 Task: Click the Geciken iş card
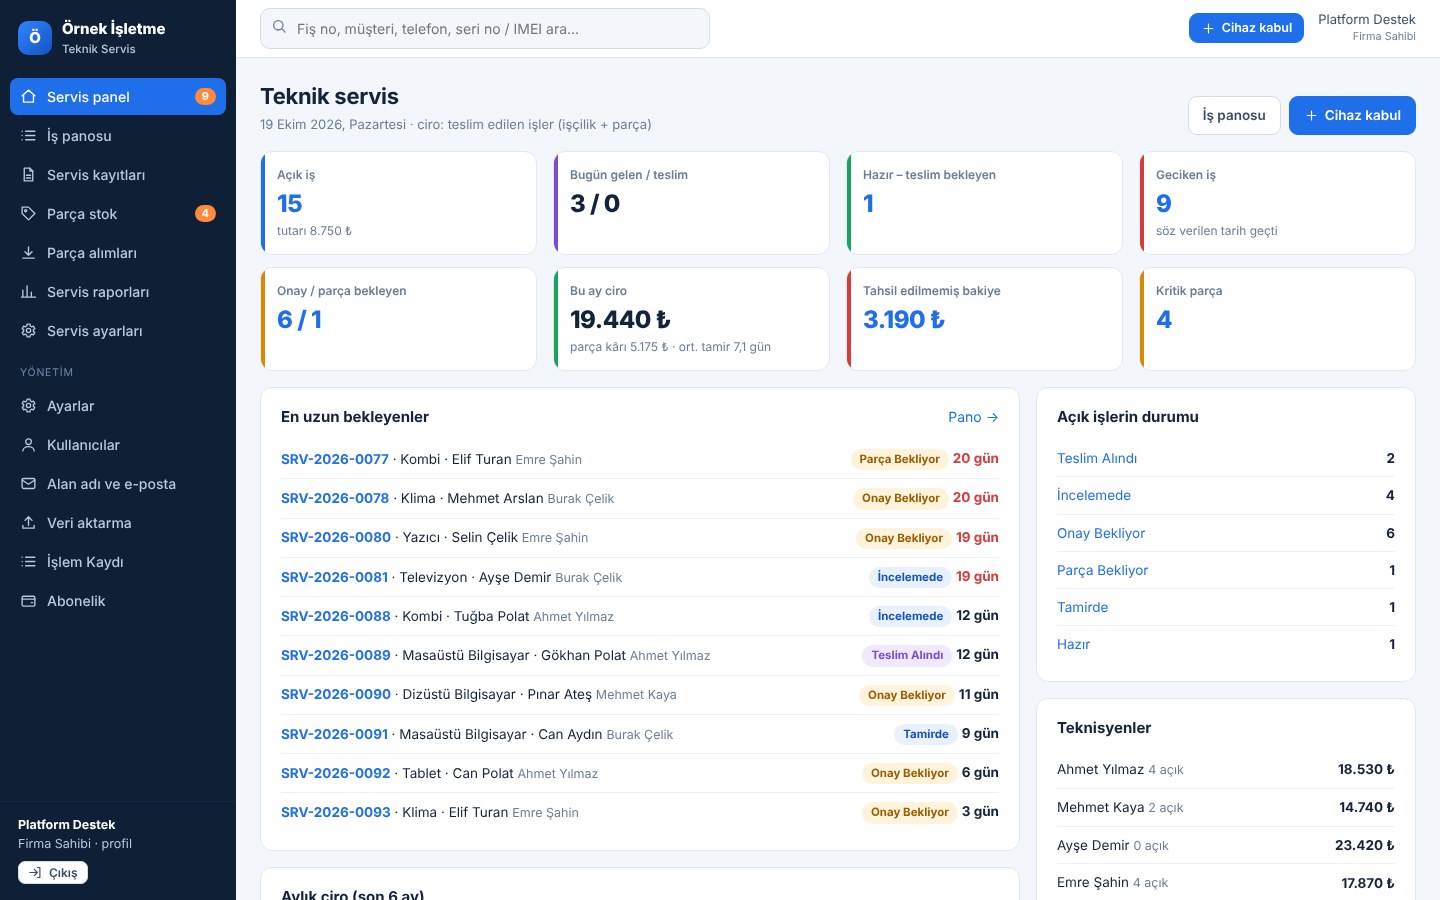pos(1277,203)
